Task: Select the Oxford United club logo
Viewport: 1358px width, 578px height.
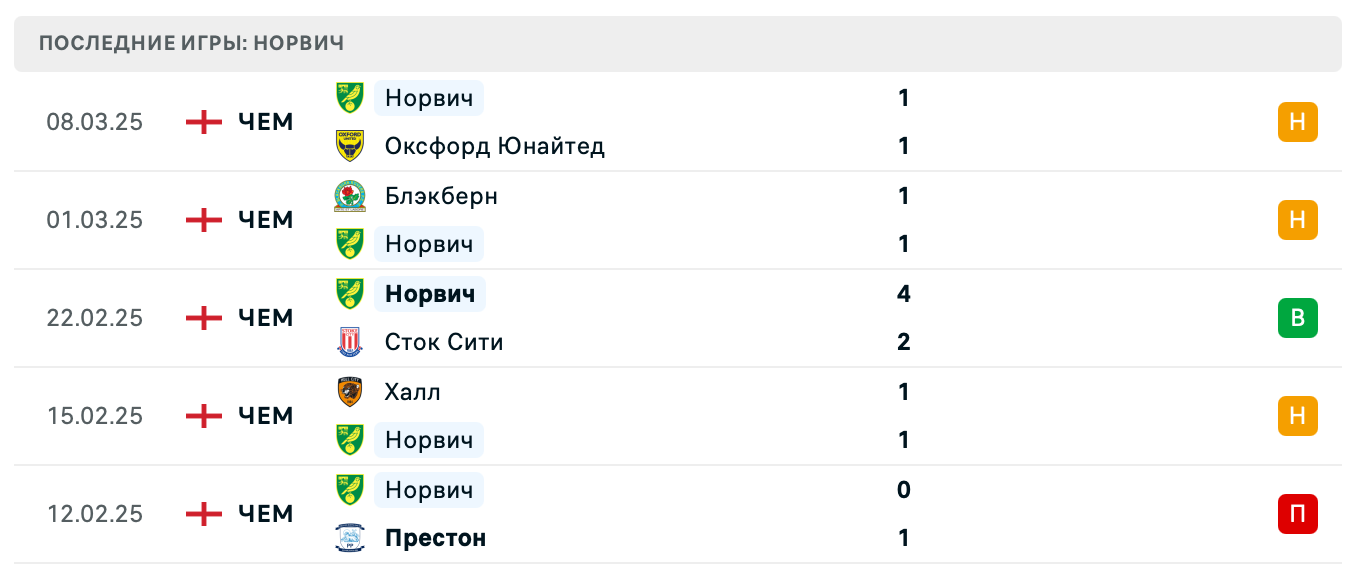Action: coord(350,145)
